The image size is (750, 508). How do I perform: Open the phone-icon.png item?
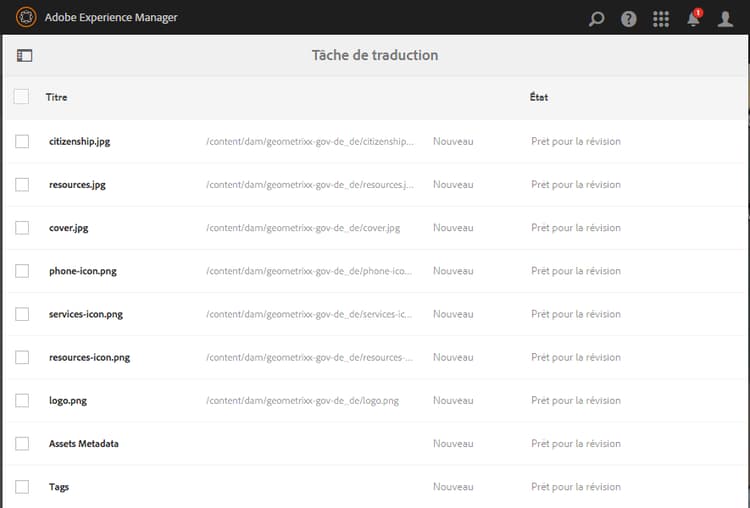tap(82, 271)
